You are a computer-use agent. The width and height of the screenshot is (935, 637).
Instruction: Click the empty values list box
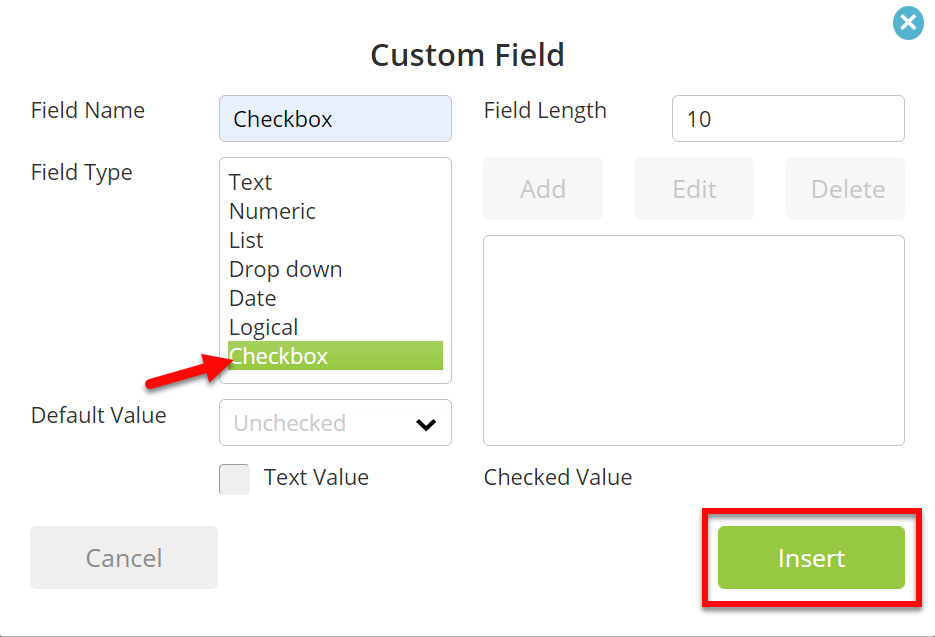693,341
